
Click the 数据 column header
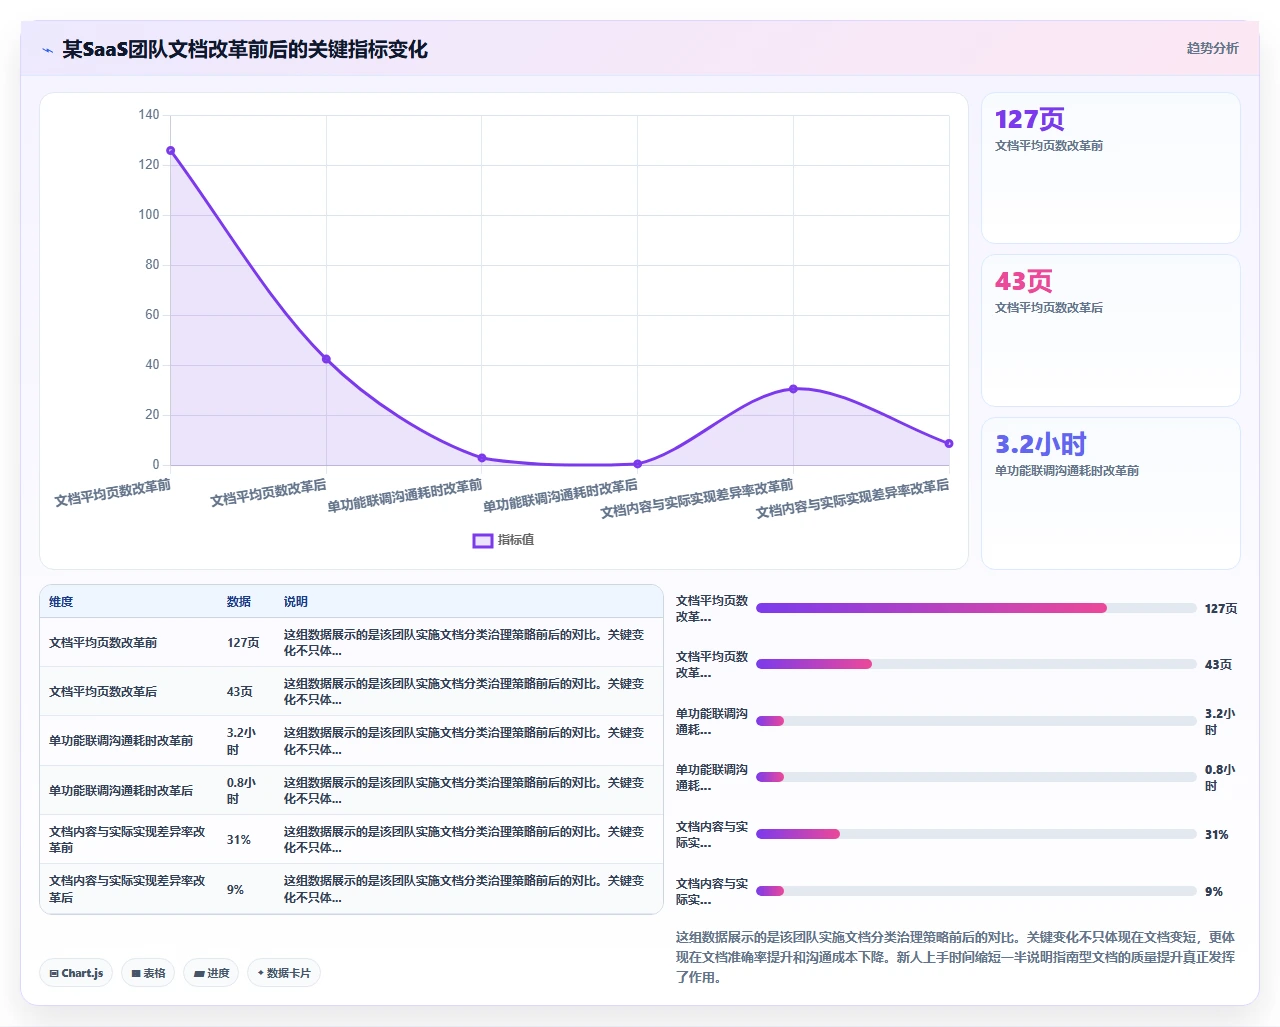[239, 602]
